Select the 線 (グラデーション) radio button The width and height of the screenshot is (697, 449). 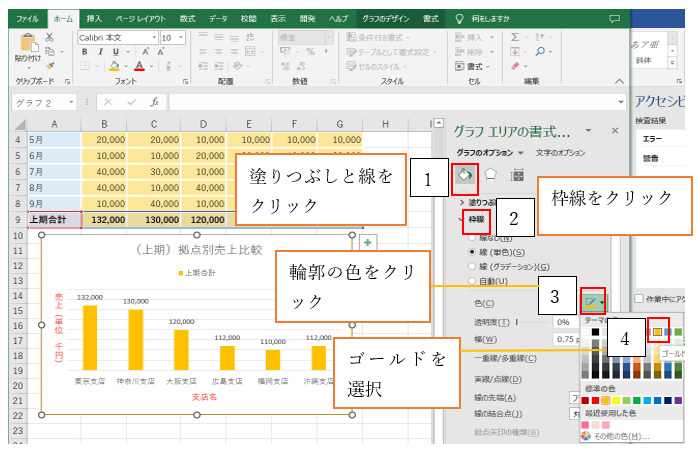472,267
